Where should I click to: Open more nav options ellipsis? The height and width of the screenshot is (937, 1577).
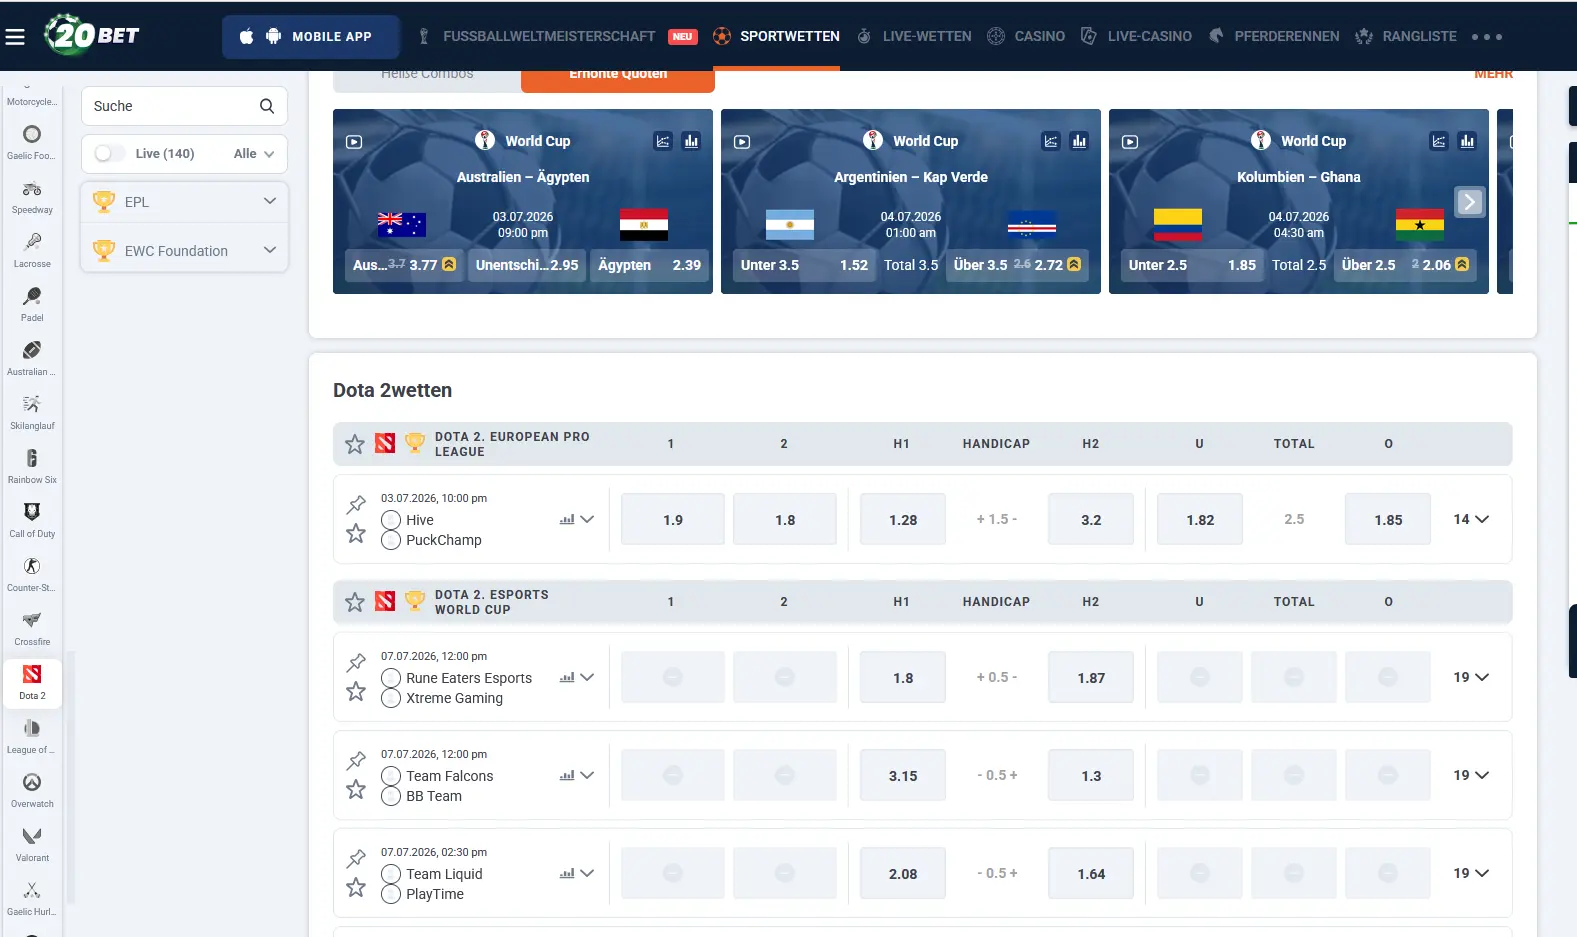point(1487,37)
